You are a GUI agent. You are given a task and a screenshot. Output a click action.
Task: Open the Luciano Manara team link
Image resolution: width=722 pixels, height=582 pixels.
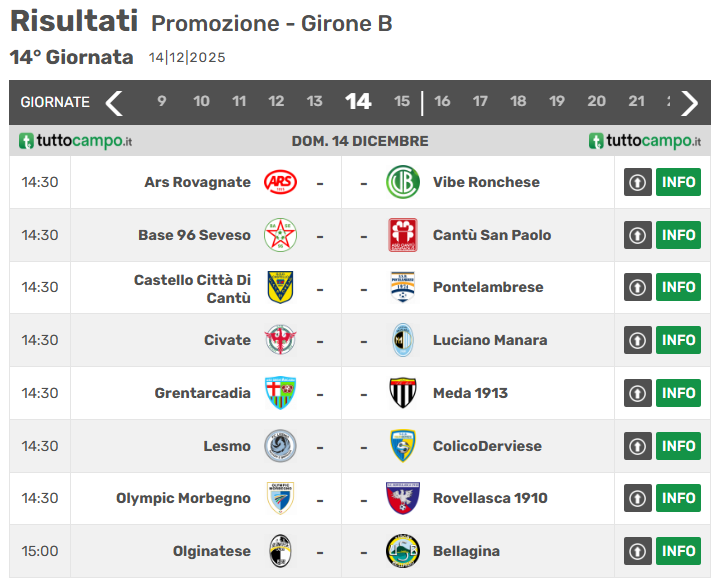click(x=490, y=340)
